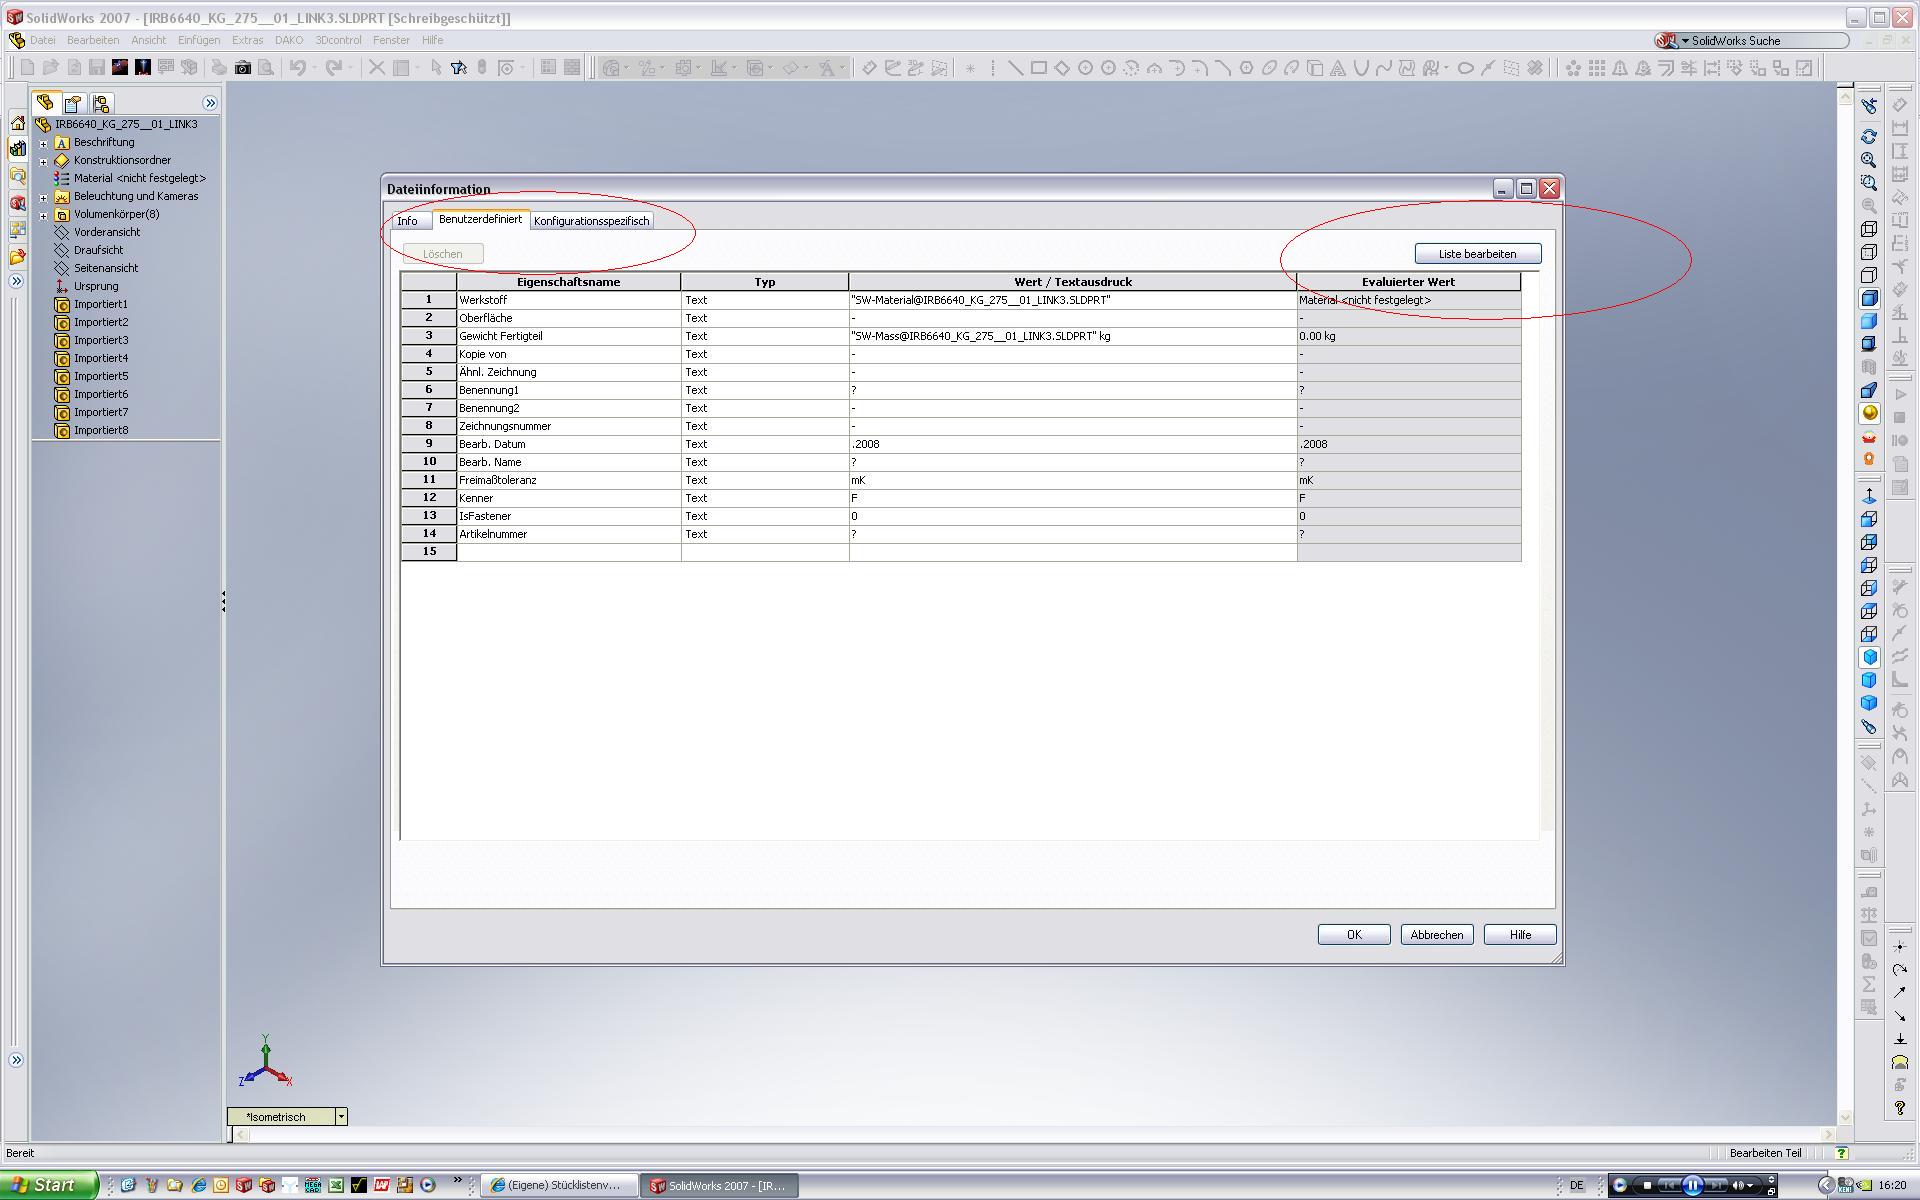
Task: Click the Rebuild/rotate view icon
Action: coord(1868,136)
